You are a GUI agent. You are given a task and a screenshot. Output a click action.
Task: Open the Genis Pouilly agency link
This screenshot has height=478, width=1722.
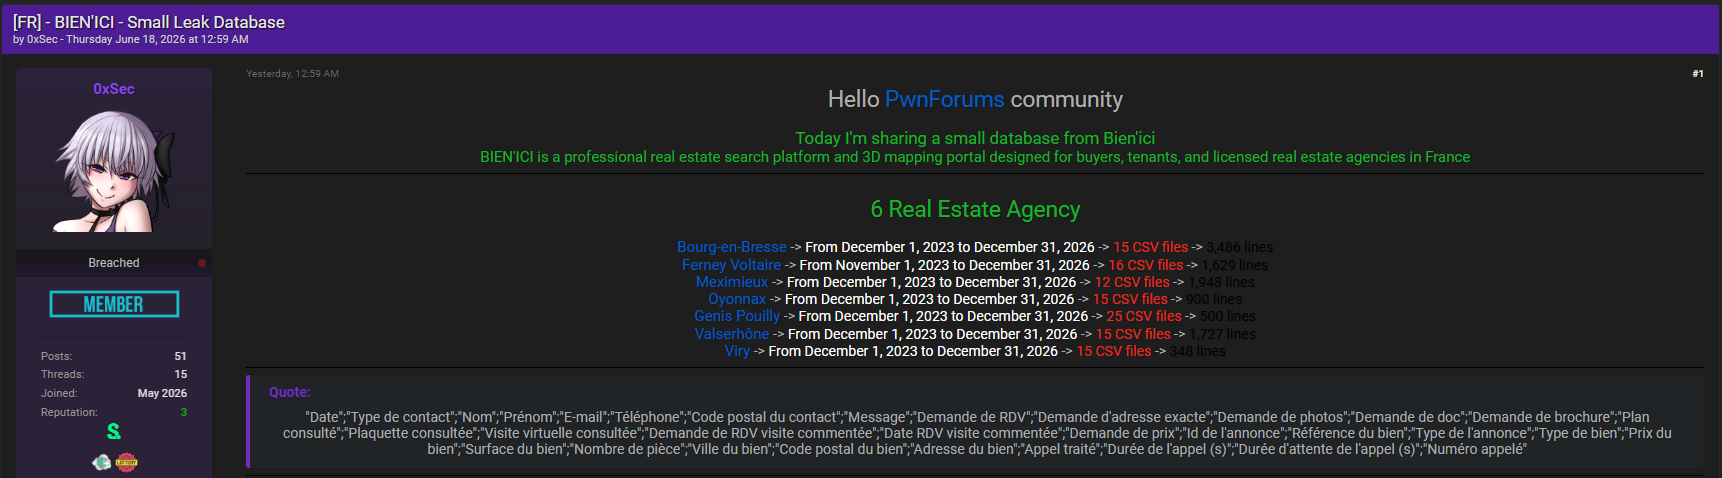[737, 316]
